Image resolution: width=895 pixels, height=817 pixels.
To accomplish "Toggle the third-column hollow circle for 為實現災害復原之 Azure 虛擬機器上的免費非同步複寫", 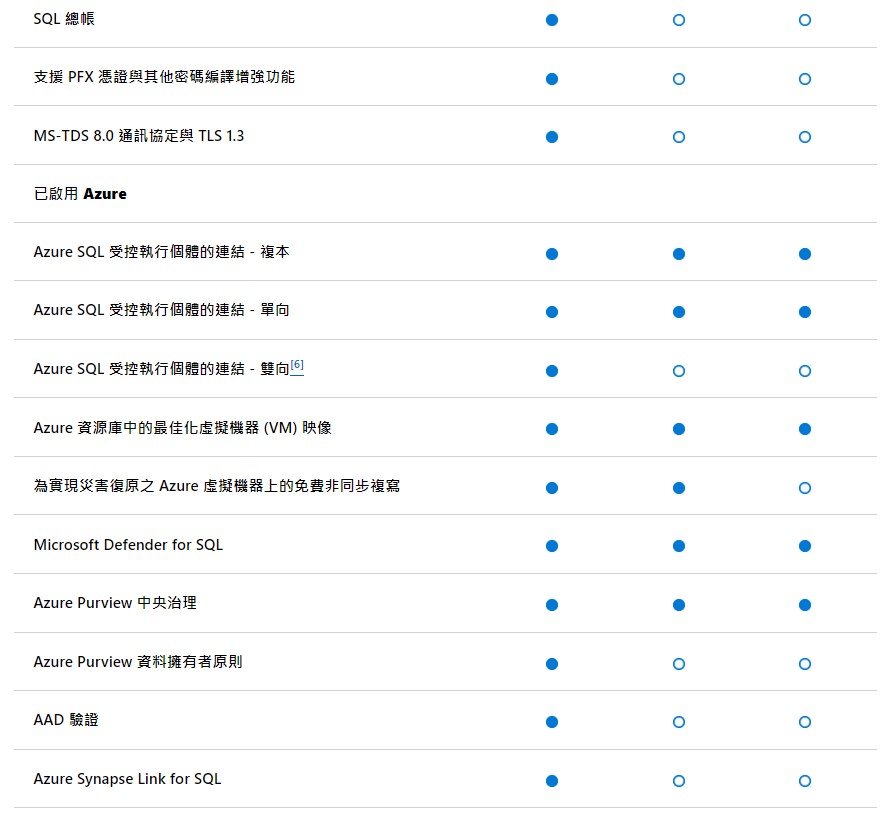I will tap(805, 488).
